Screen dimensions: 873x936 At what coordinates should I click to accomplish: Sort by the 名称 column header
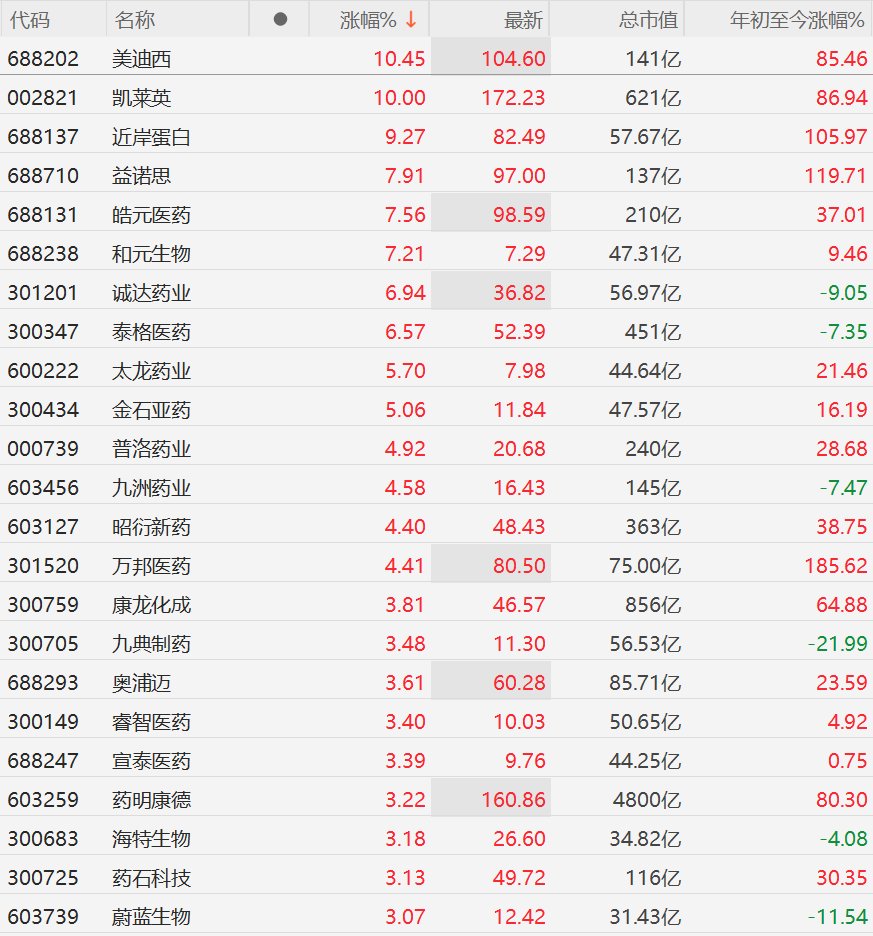coord(134,20)
